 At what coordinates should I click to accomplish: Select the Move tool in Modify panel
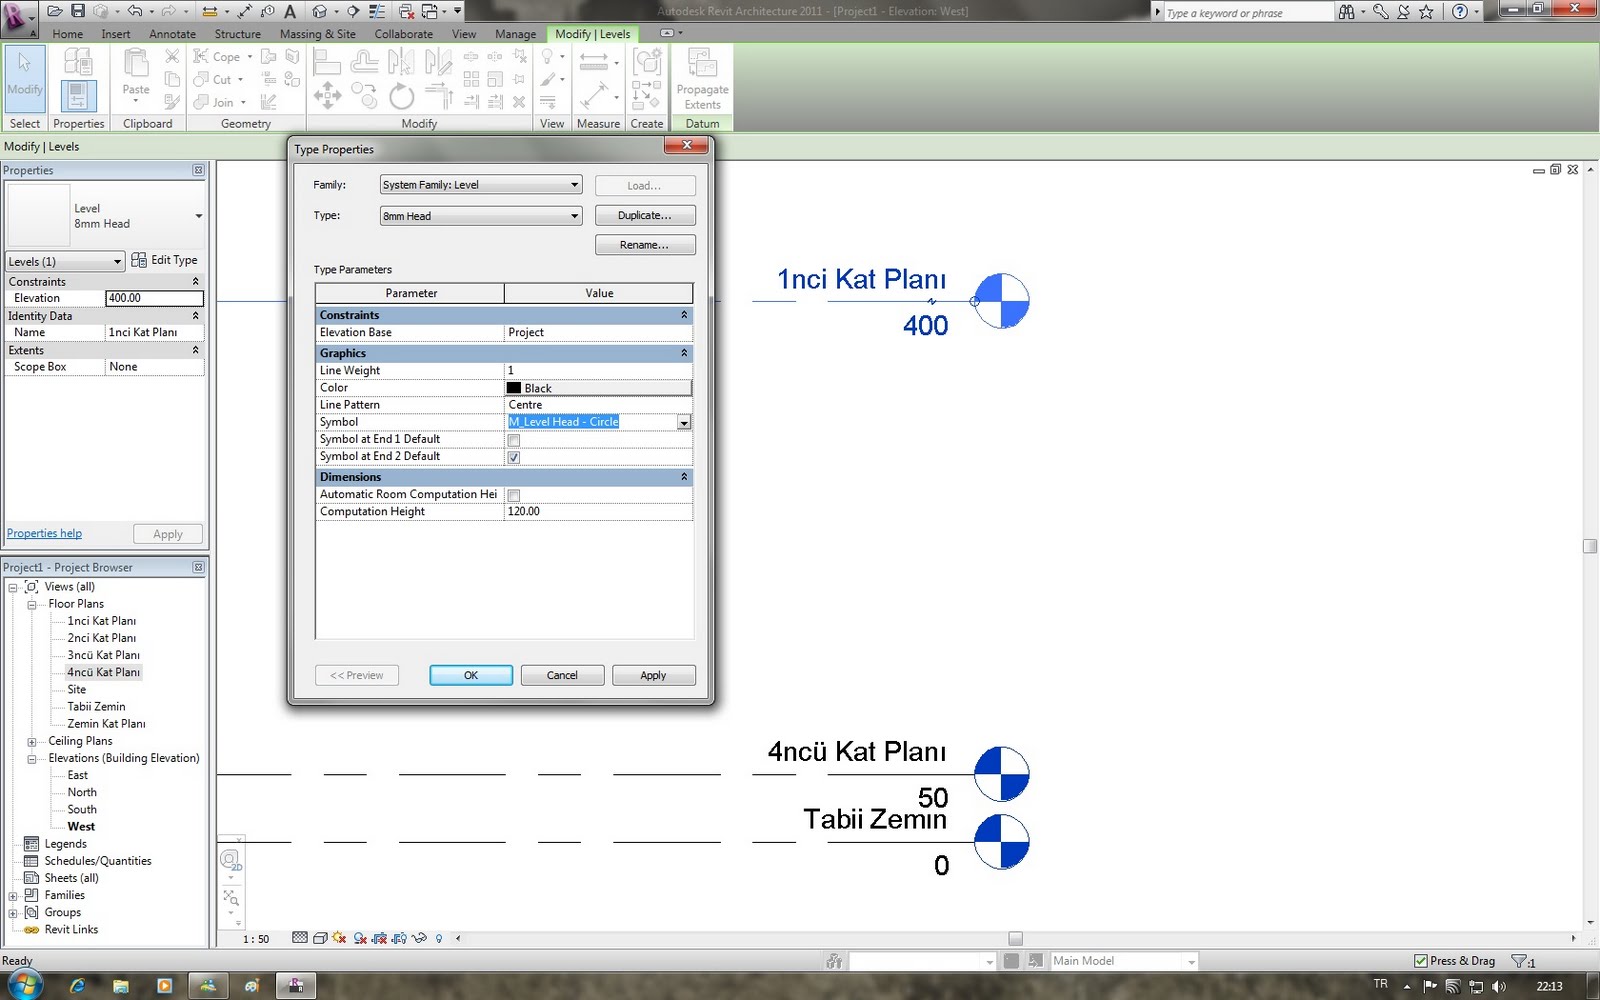click(x=328, y=96)
